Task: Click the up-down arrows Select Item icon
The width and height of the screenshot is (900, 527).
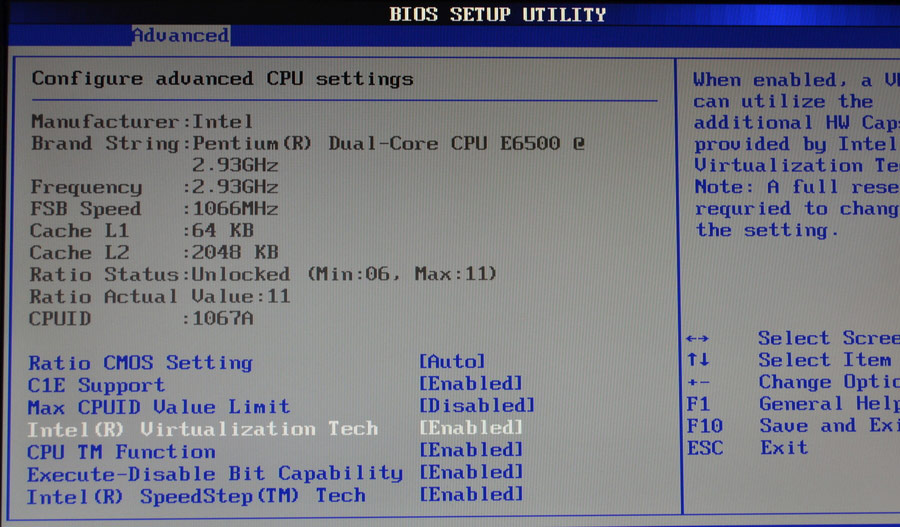Action: click(x=698, y=360)
